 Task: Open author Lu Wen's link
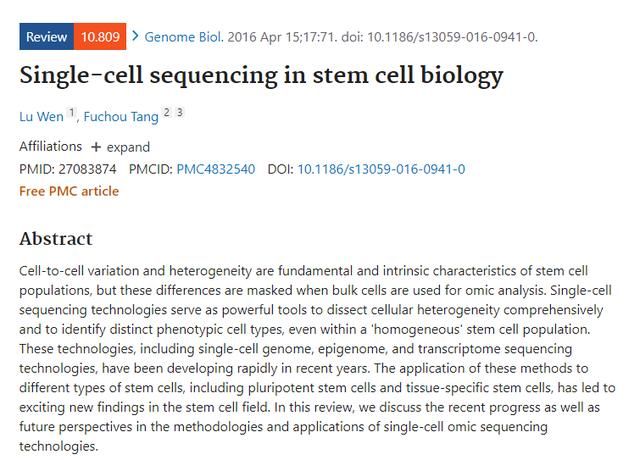[41, 116]
